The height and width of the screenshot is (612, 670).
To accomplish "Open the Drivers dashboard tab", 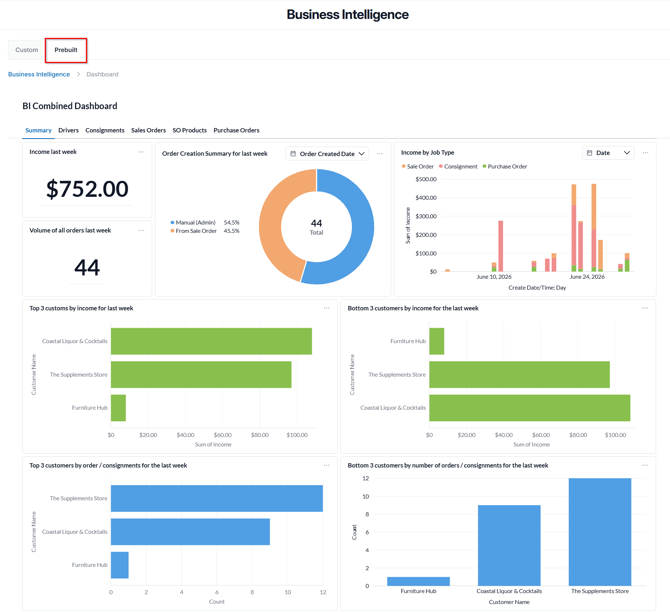I will (68, 130).
